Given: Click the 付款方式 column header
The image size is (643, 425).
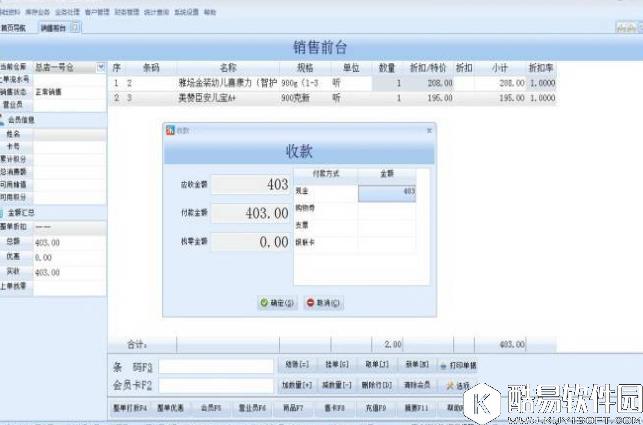Looking at the screenshot, I should (326, 174).
